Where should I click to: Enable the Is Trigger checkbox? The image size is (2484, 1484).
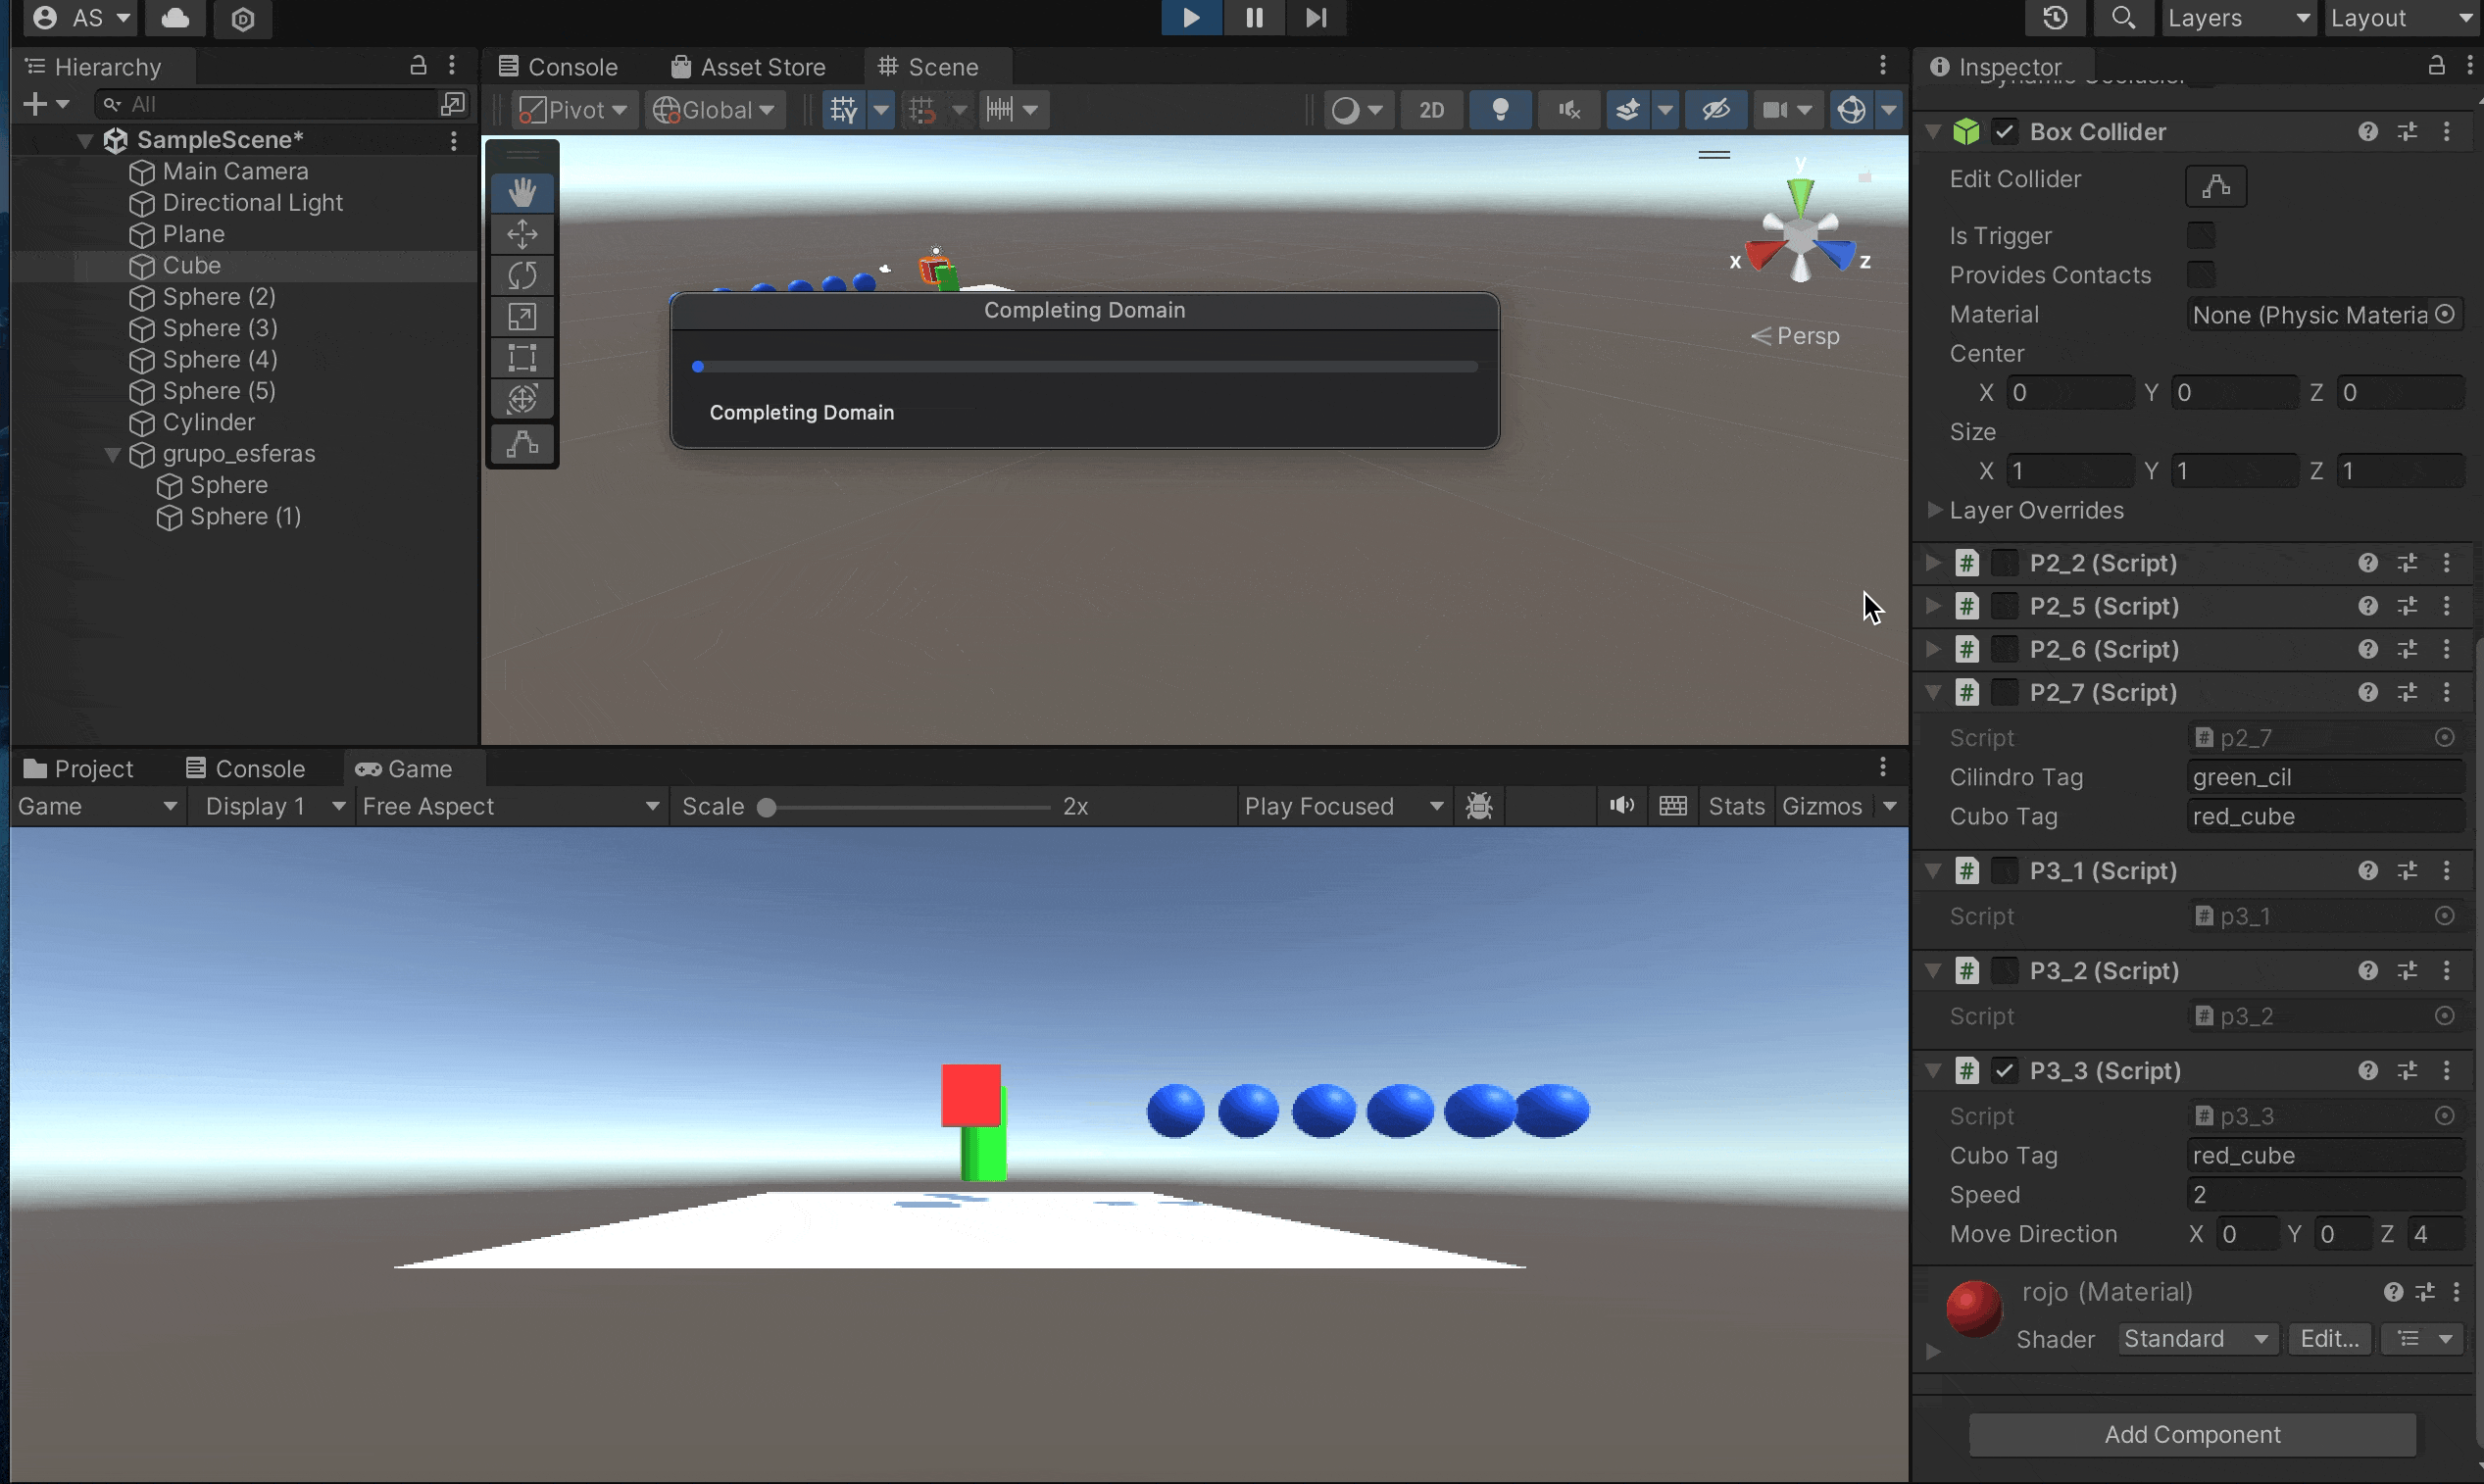coord(2200,236)
